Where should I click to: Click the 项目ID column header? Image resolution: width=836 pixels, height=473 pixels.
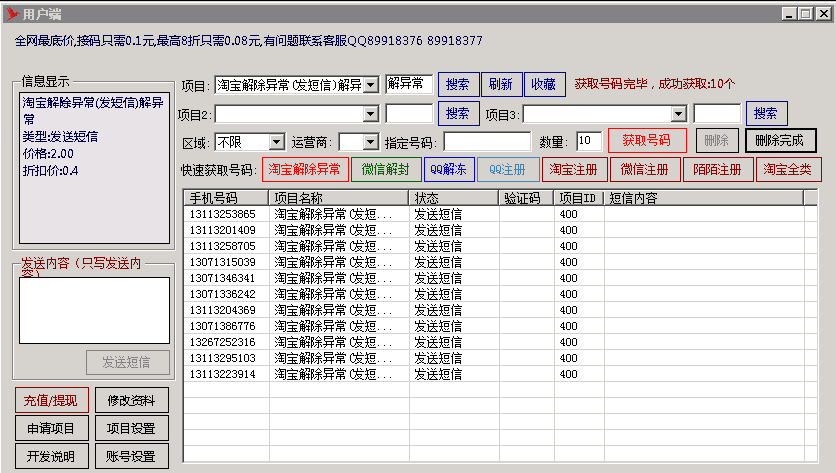(x=578, y=198)
